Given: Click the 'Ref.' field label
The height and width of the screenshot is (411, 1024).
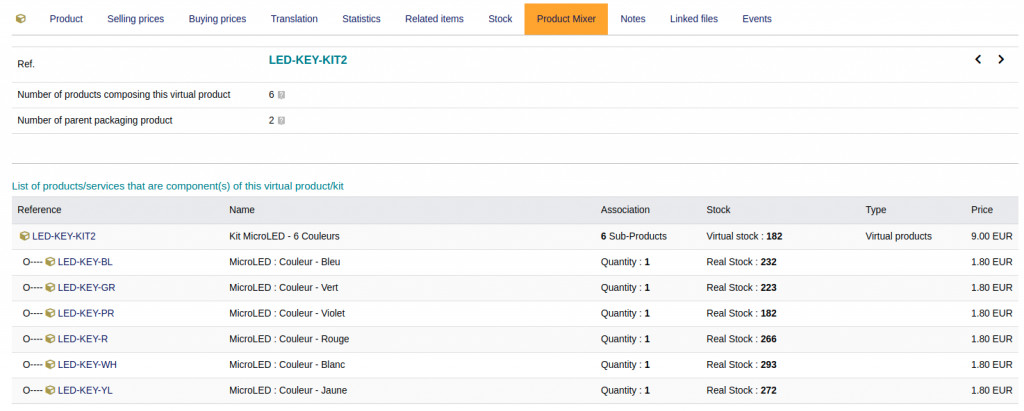Looking at the screenshot, I should pos(26,65).
